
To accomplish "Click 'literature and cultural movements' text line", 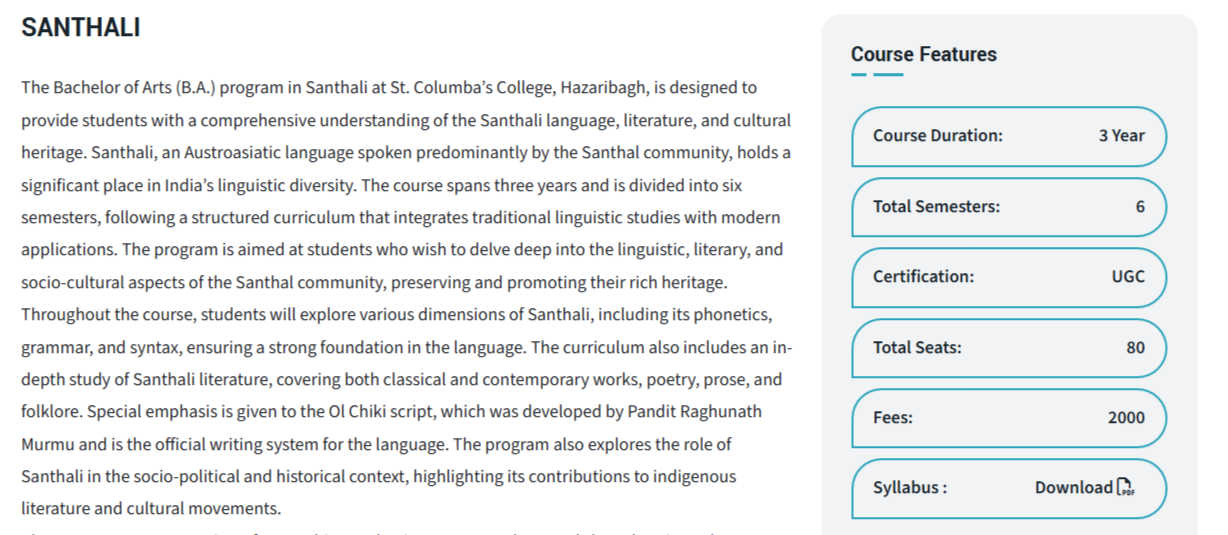I will (151, 508).
